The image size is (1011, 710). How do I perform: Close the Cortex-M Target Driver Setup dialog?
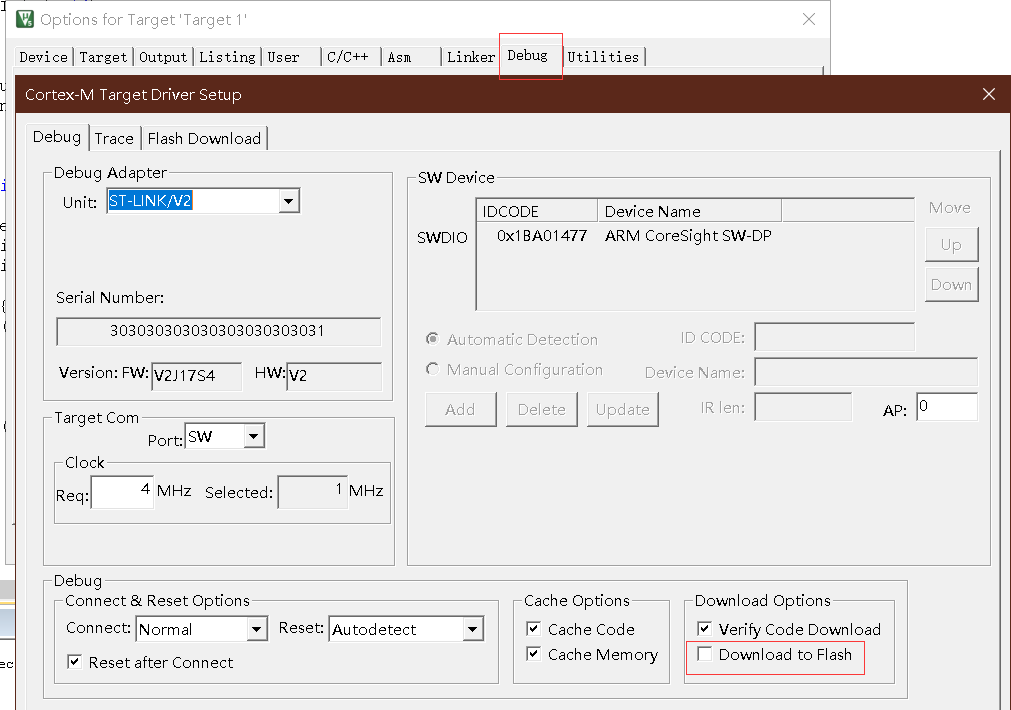[988, 94]
